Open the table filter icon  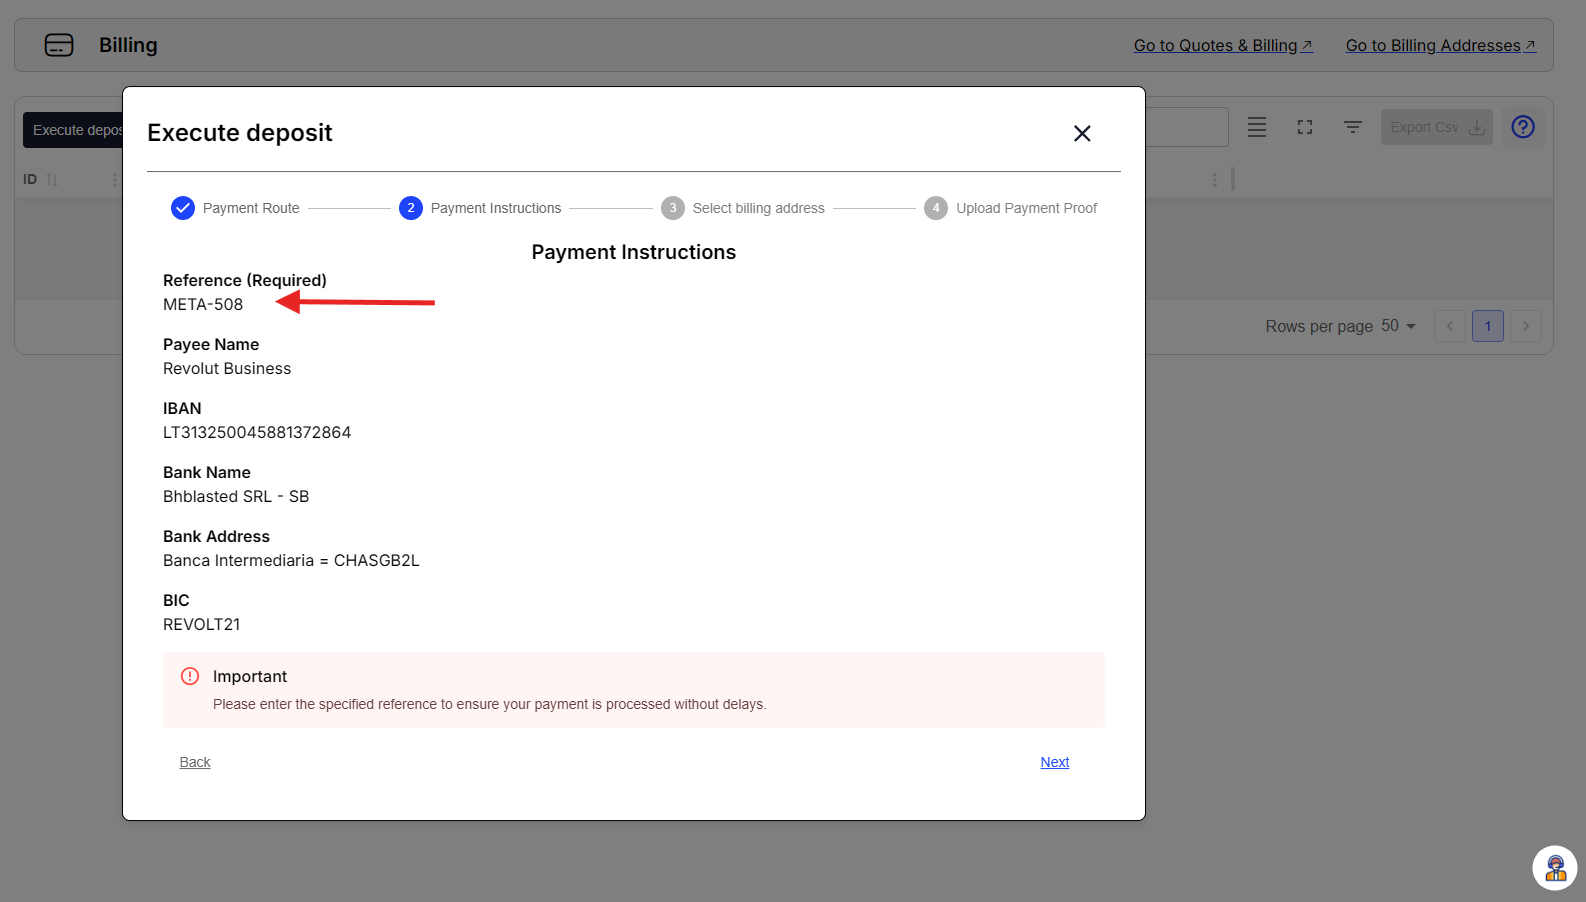(x=1353, y=127)
